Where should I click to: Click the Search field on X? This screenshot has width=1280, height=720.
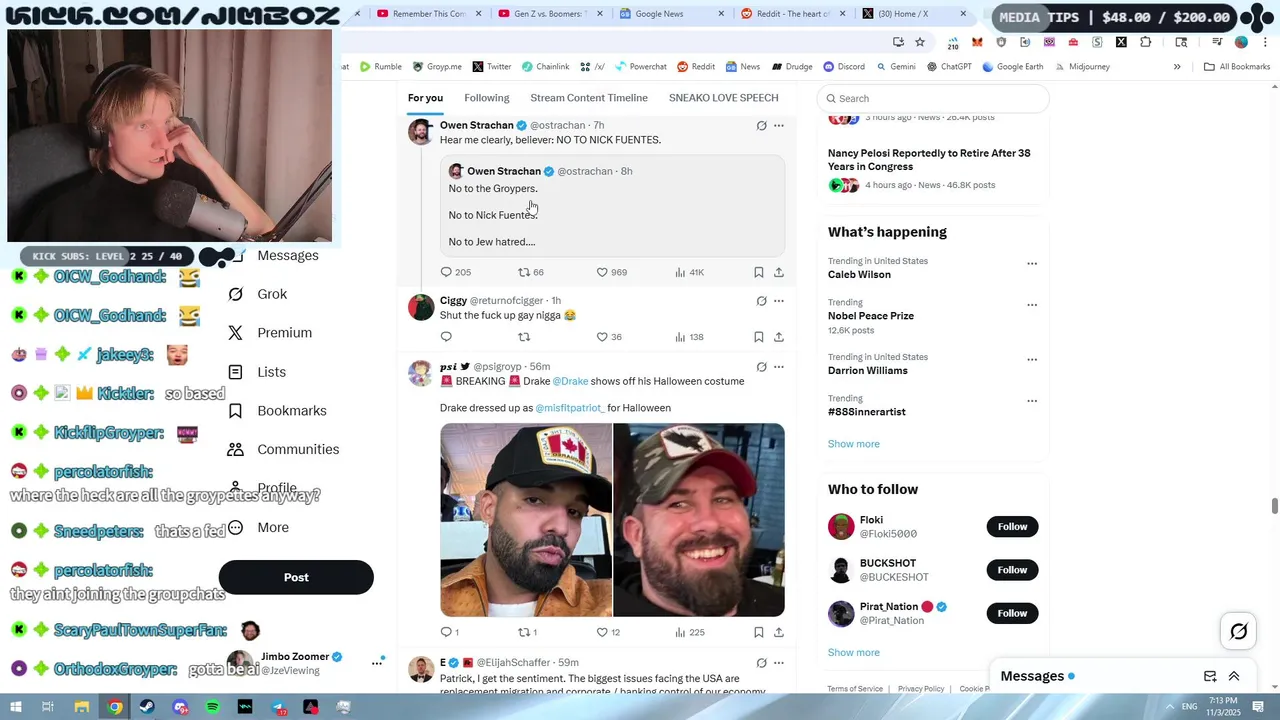tap(933, 98)
